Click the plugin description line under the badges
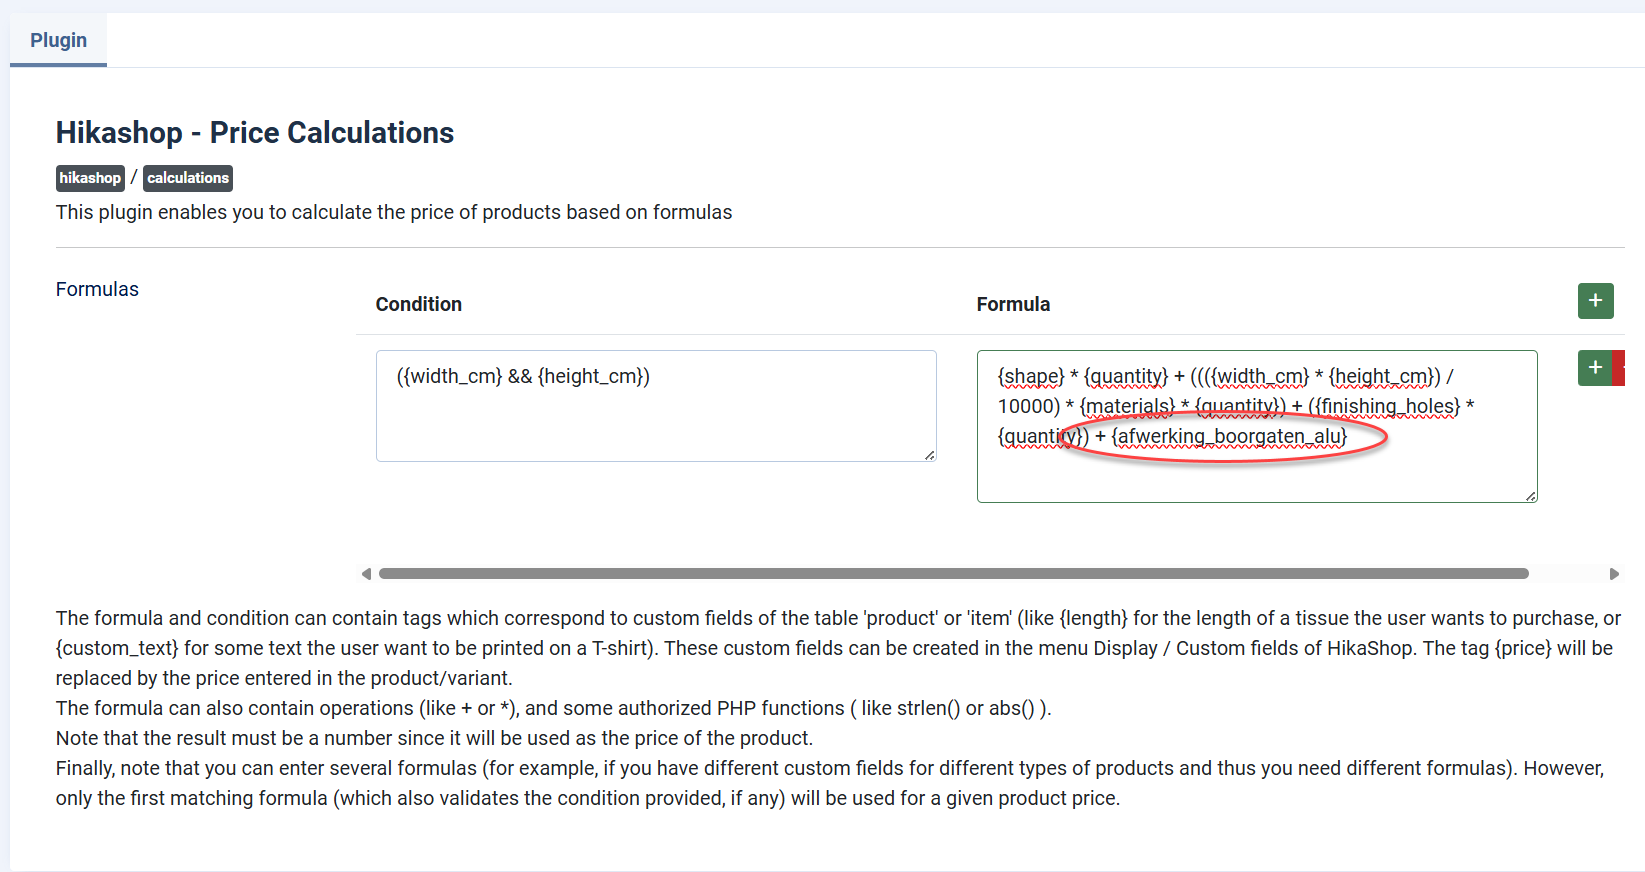The height and width of the screenshot is (872, 1645). pos(394,212)
